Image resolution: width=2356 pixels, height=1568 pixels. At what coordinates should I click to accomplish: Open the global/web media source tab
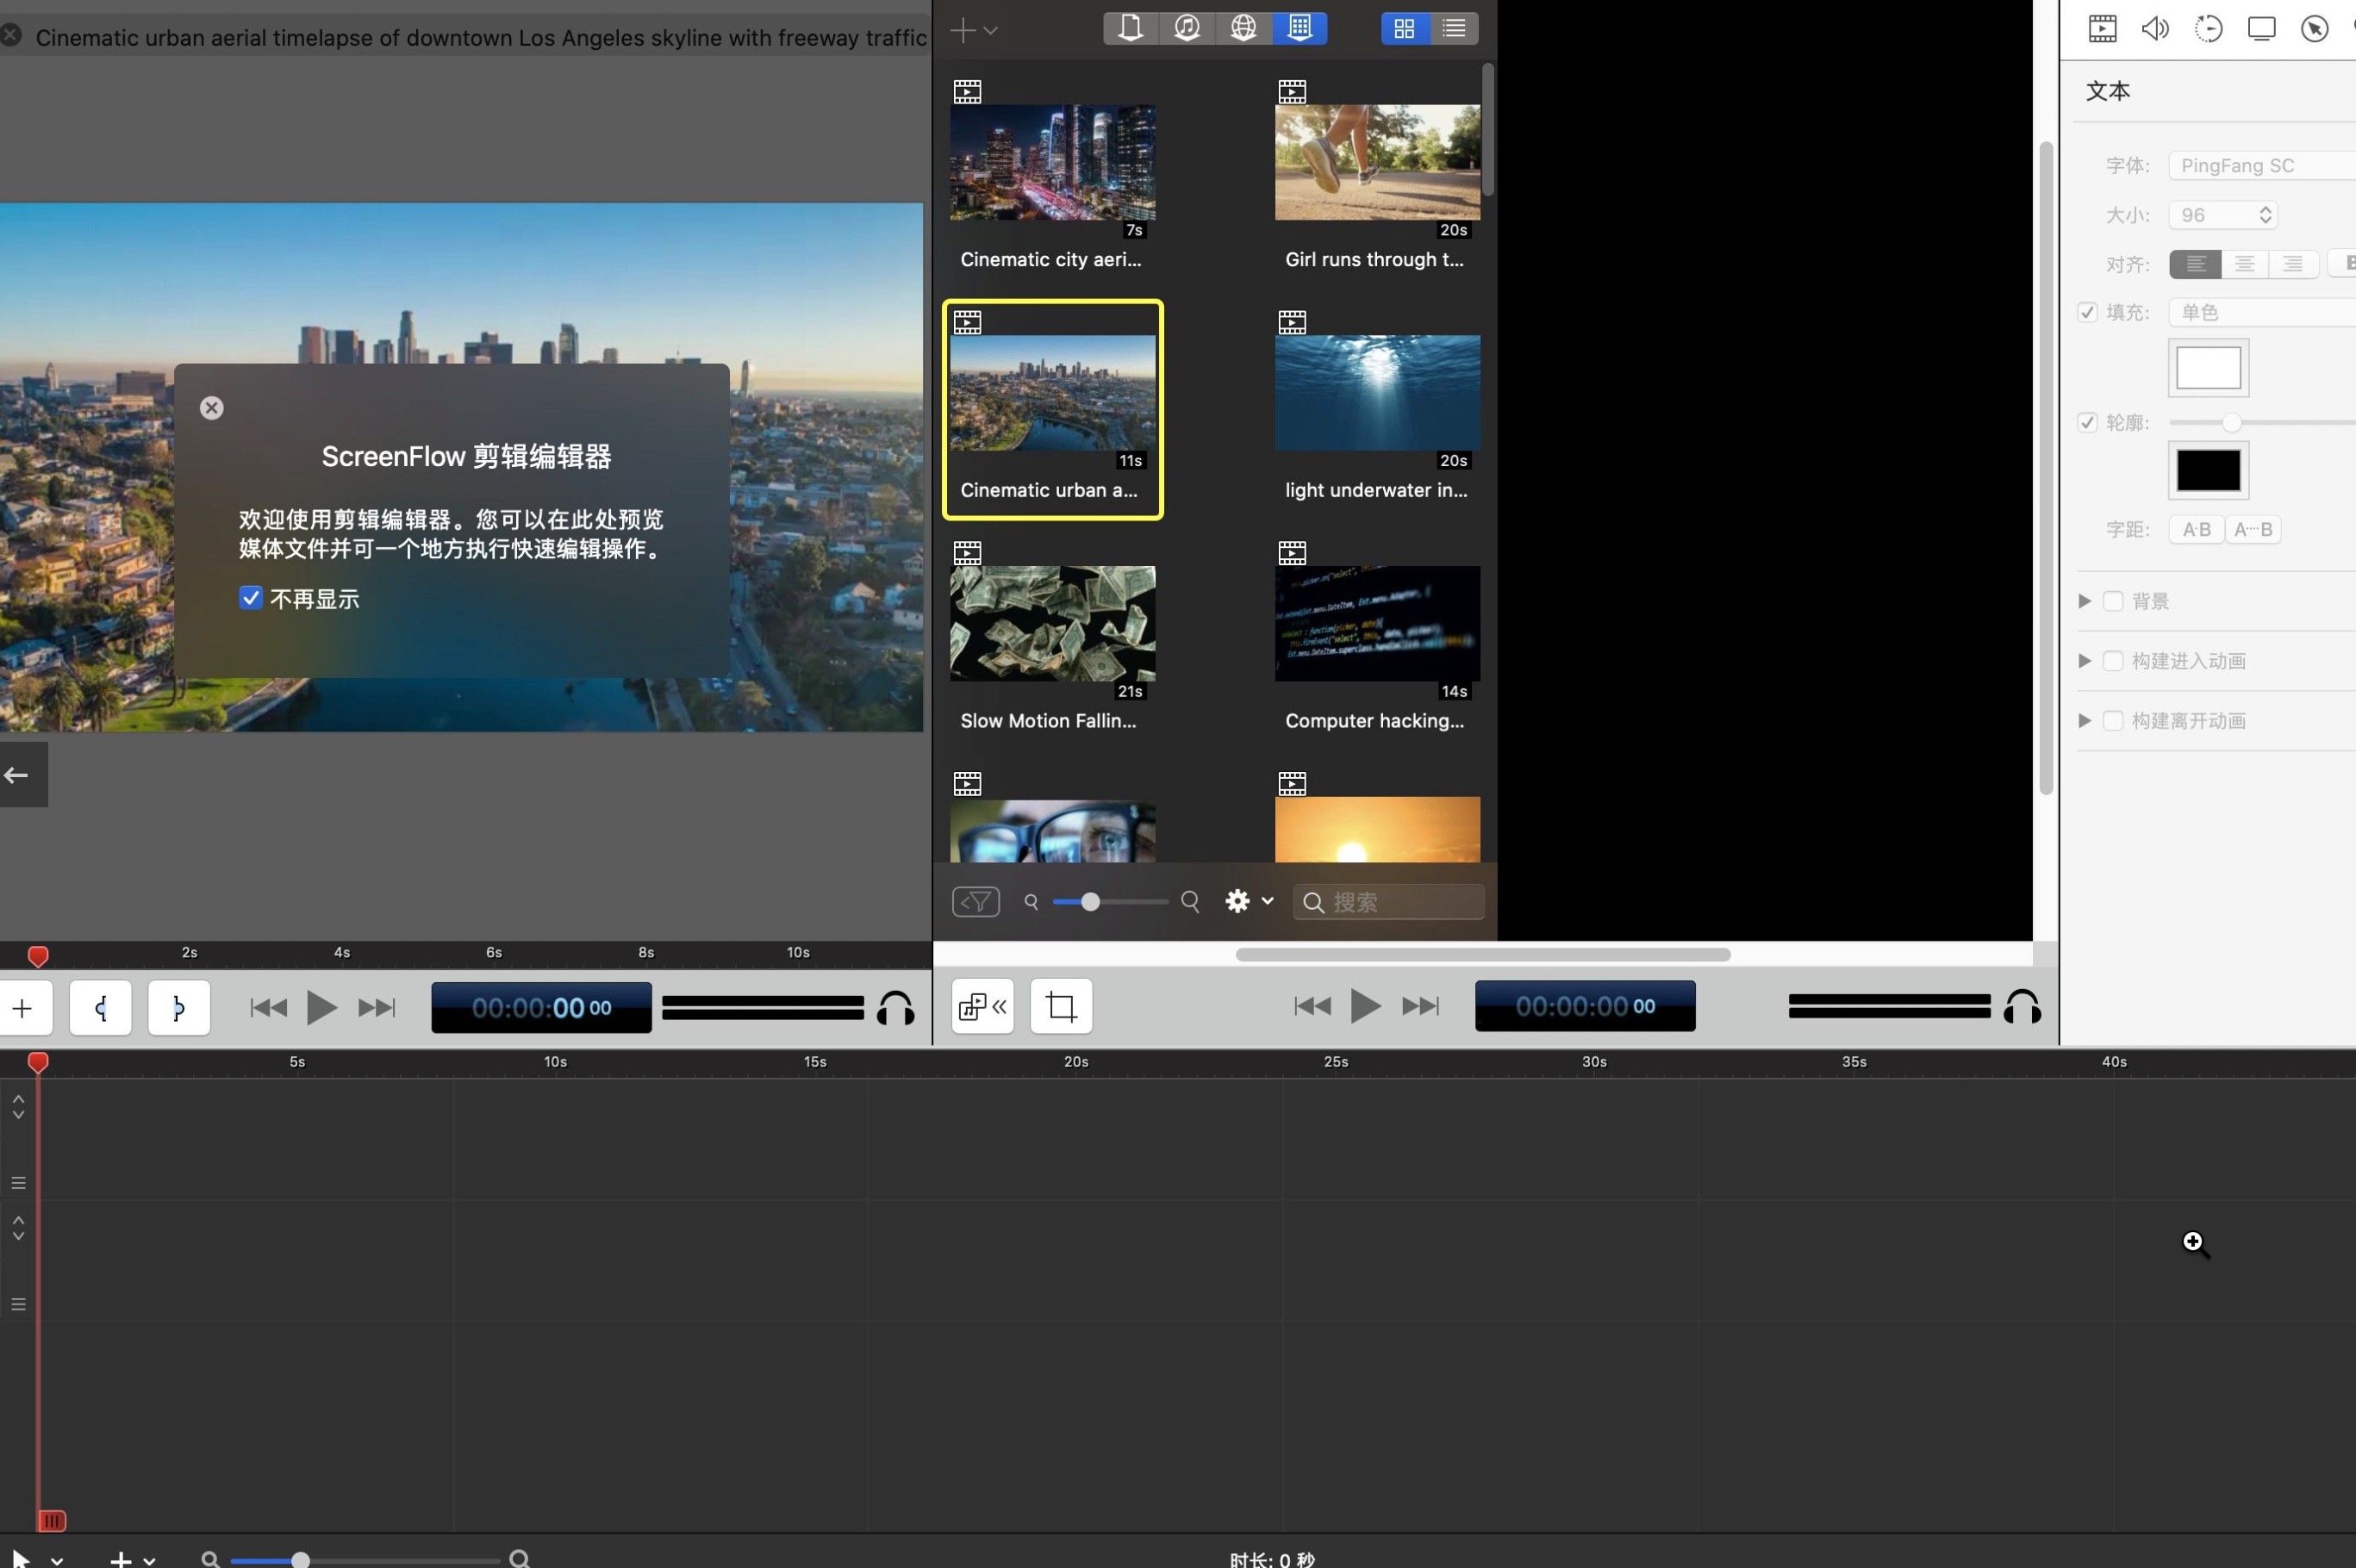tap(1242, 28)
